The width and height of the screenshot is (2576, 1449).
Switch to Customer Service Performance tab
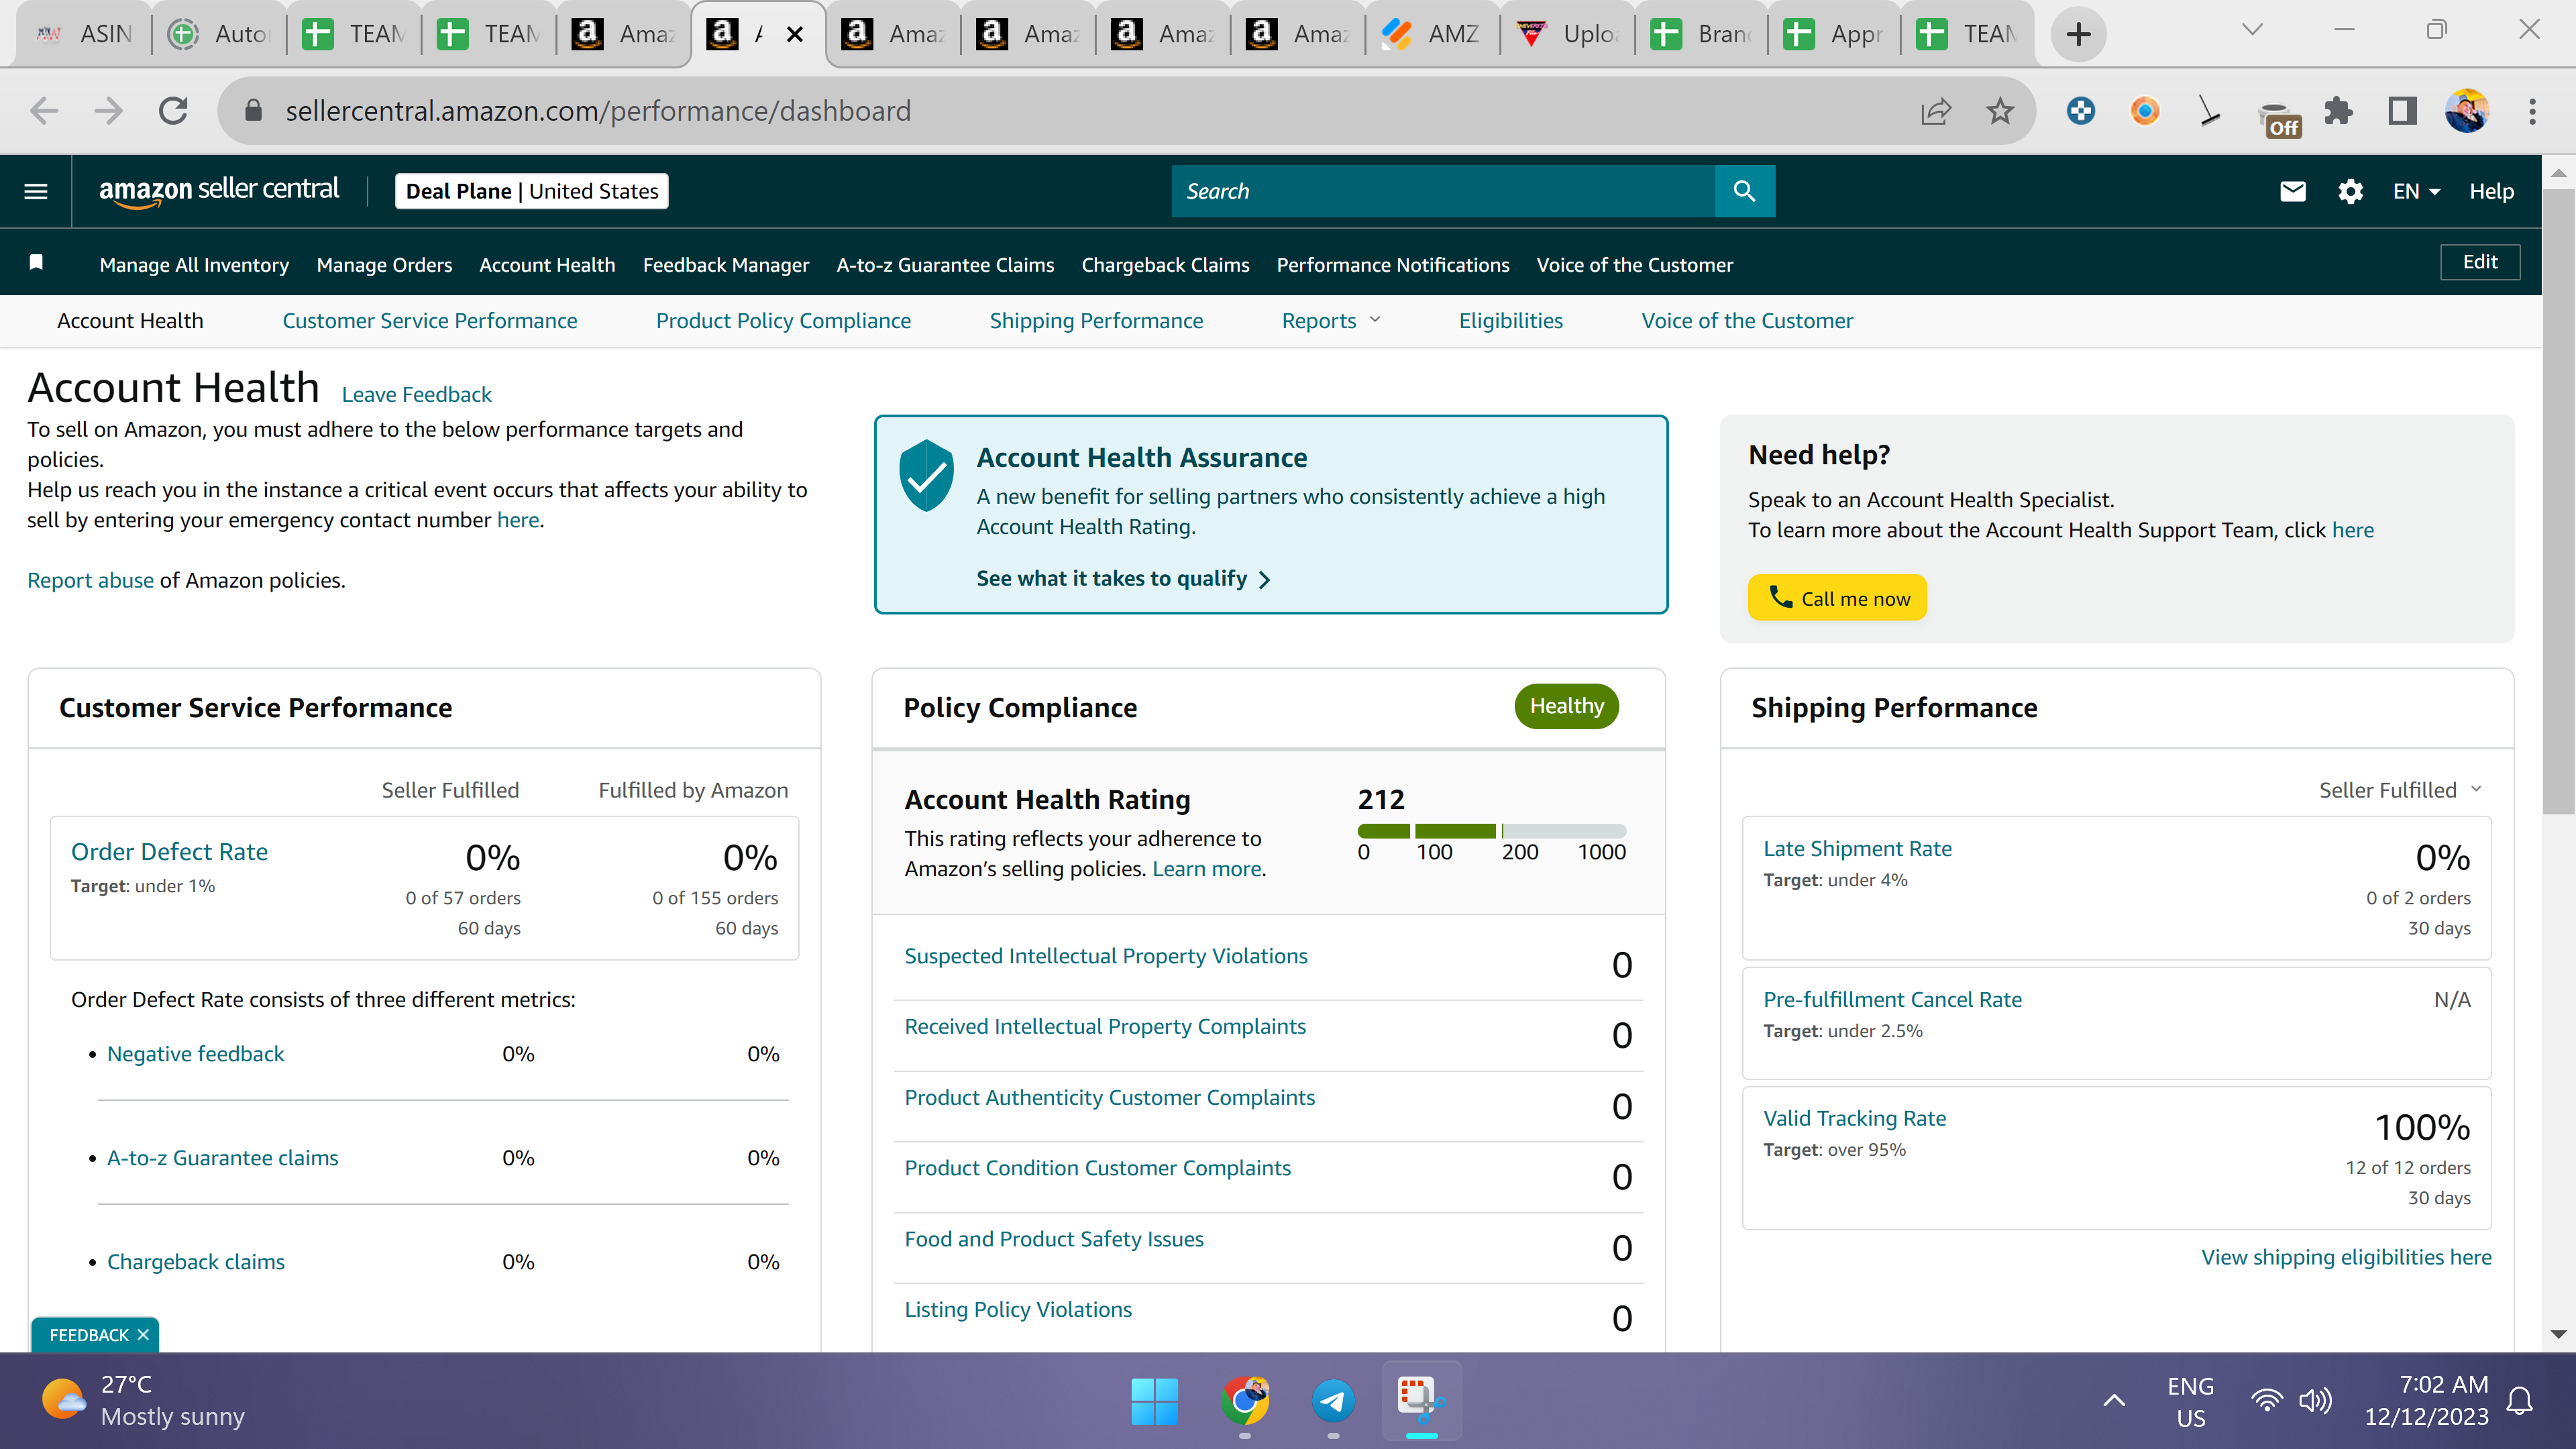point(429,320)
